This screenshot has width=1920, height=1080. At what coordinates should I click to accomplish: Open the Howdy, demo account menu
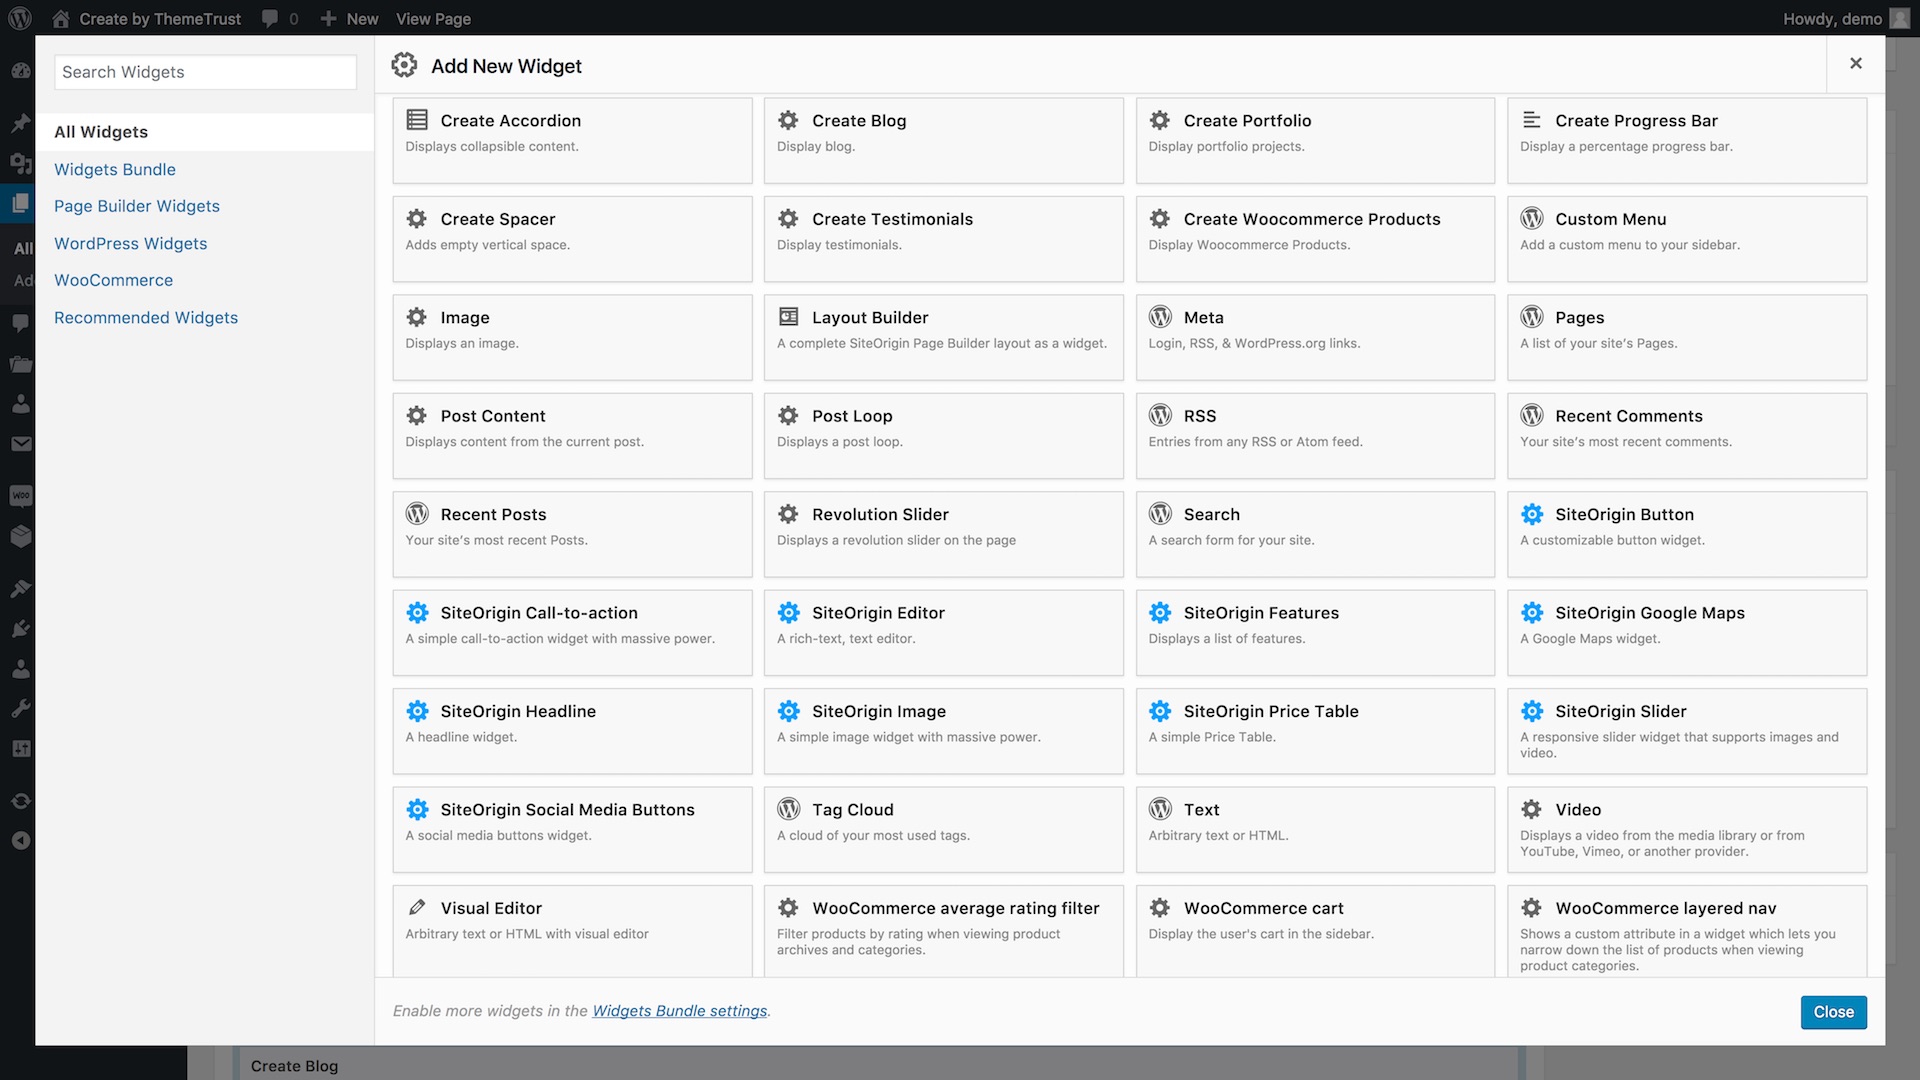[x=1846, y=18]
